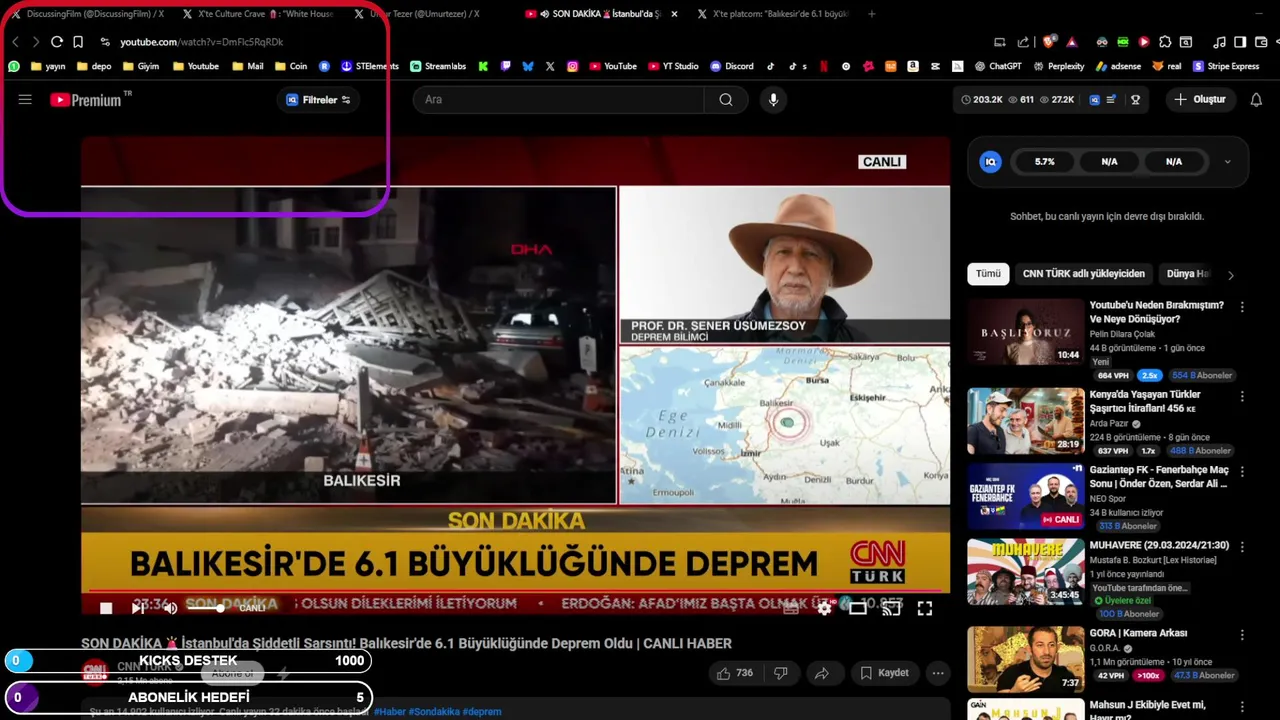The height and width of the screenshot is (720, 1280).
Task: Select the Tümü filter chip
Action: (x=988, y=274)
